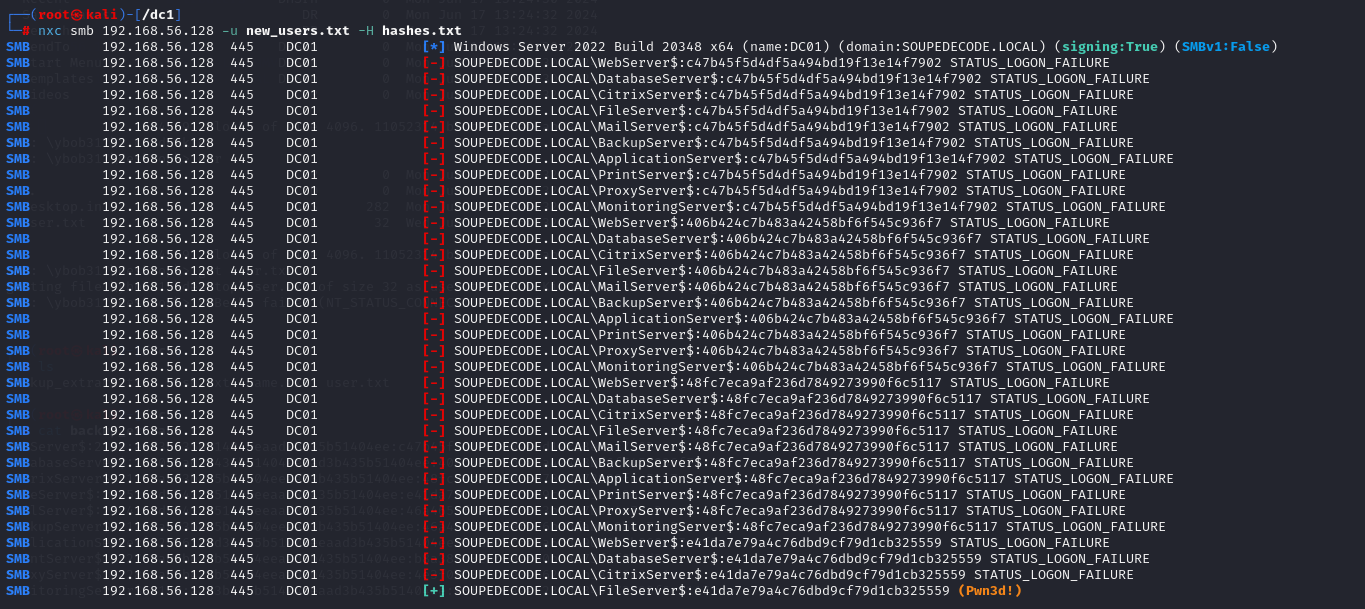The width and height of the screenshot is (1365, 609).
Task: Click ApplicationServer$:48fc7eca9af236d7849273990f6c5117
Action: point(802,479)
